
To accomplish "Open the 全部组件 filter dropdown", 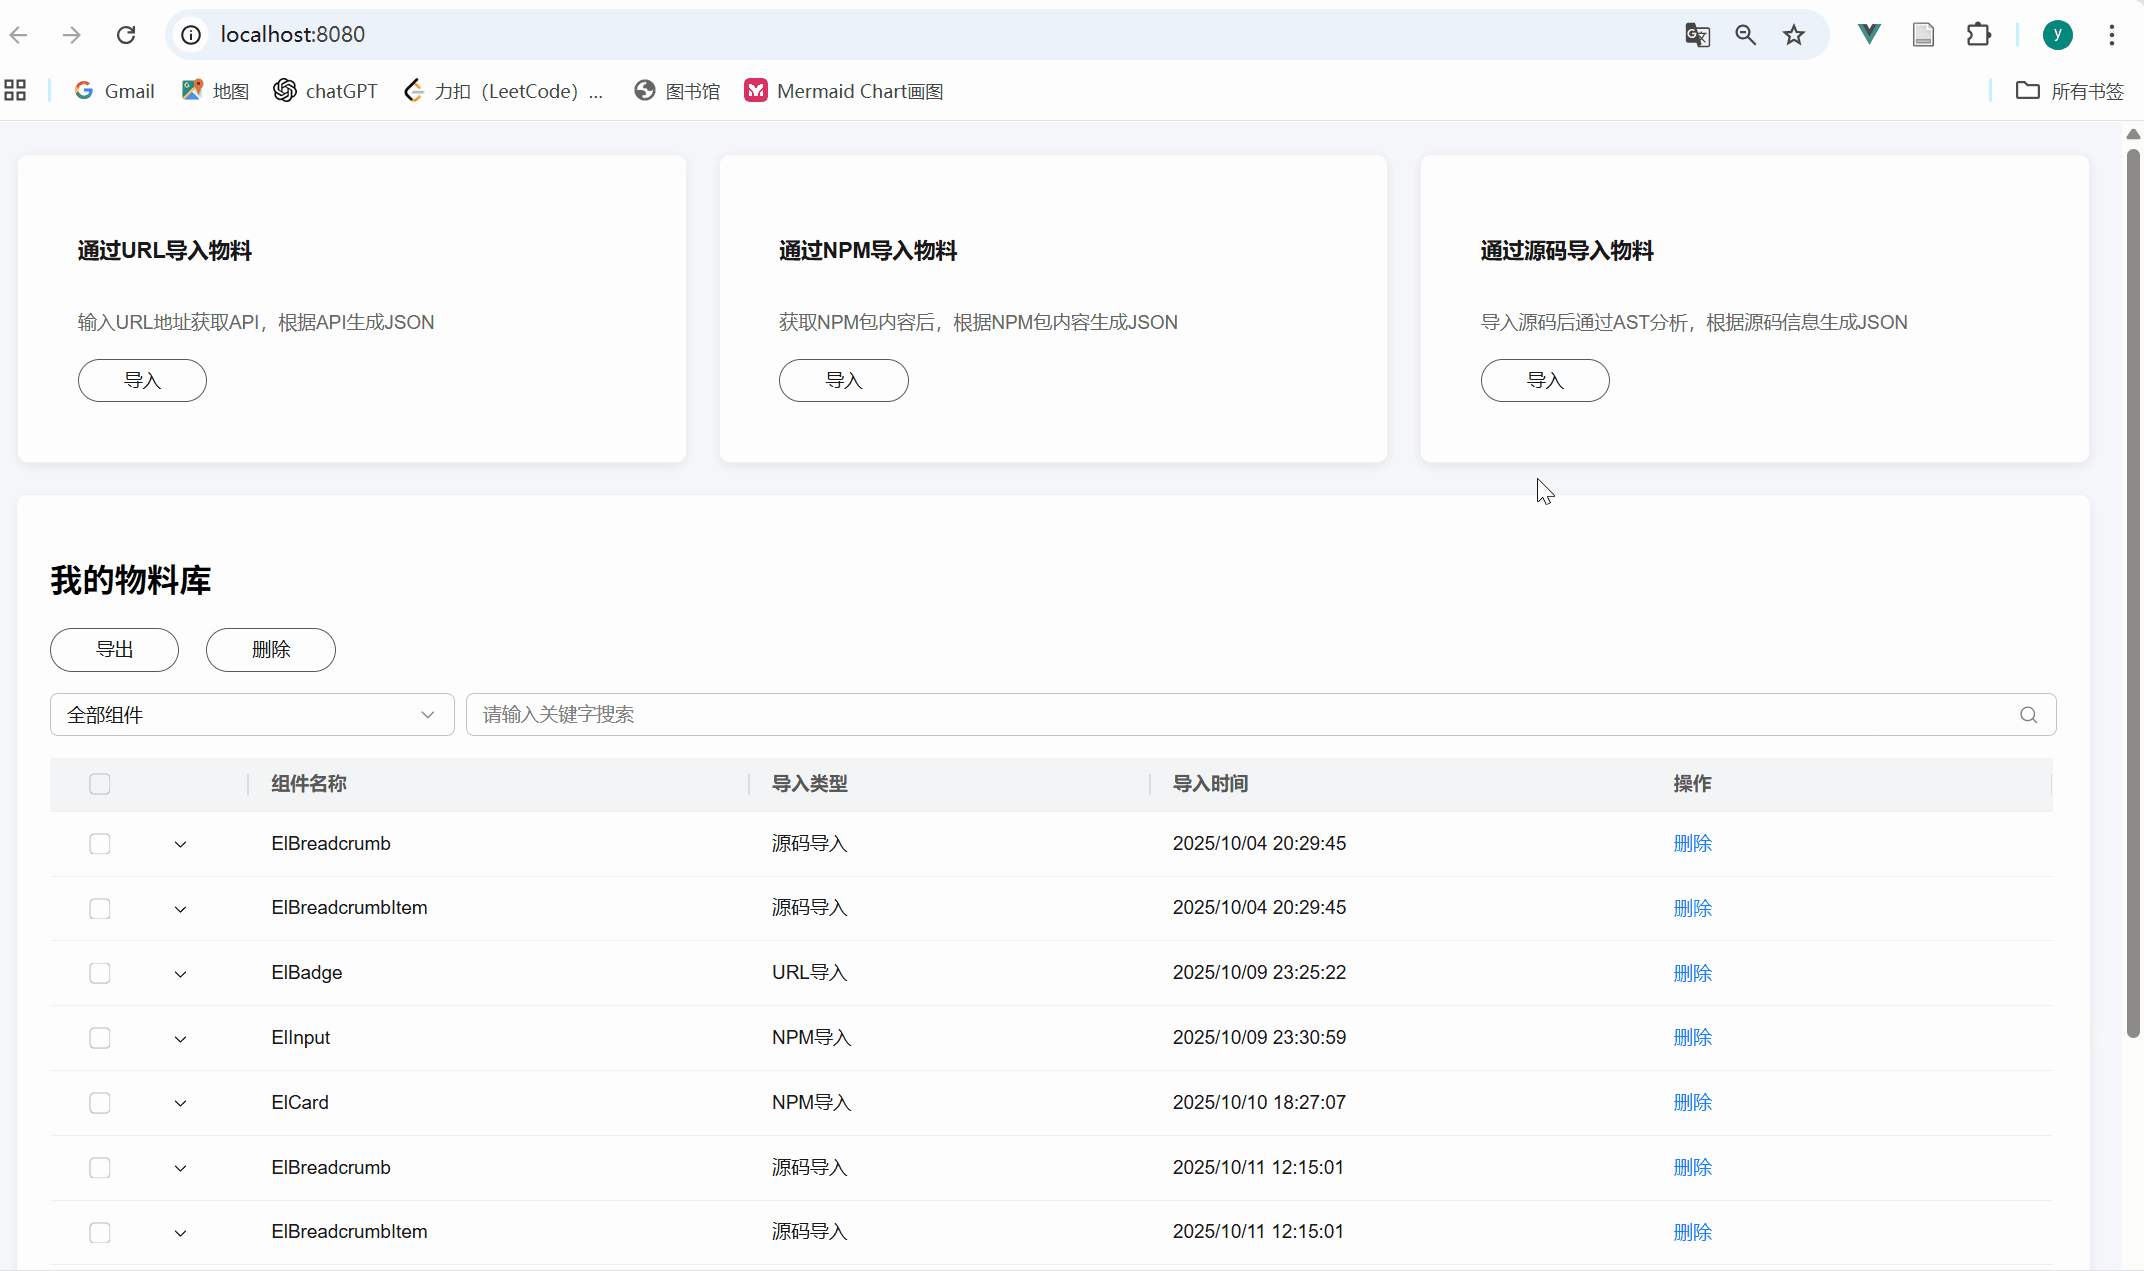I will 252,715.
